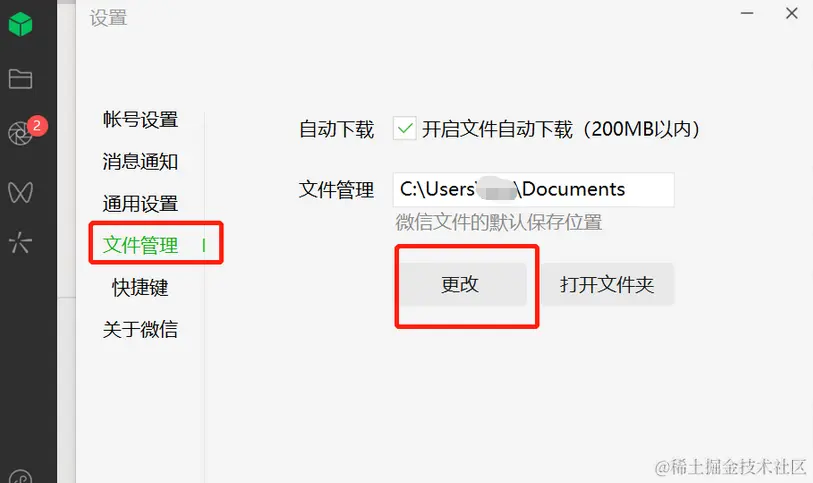Screen dimensions: 813x483
Task: Go to the 通用设置 settings section
Action: (x=140, y=204)
